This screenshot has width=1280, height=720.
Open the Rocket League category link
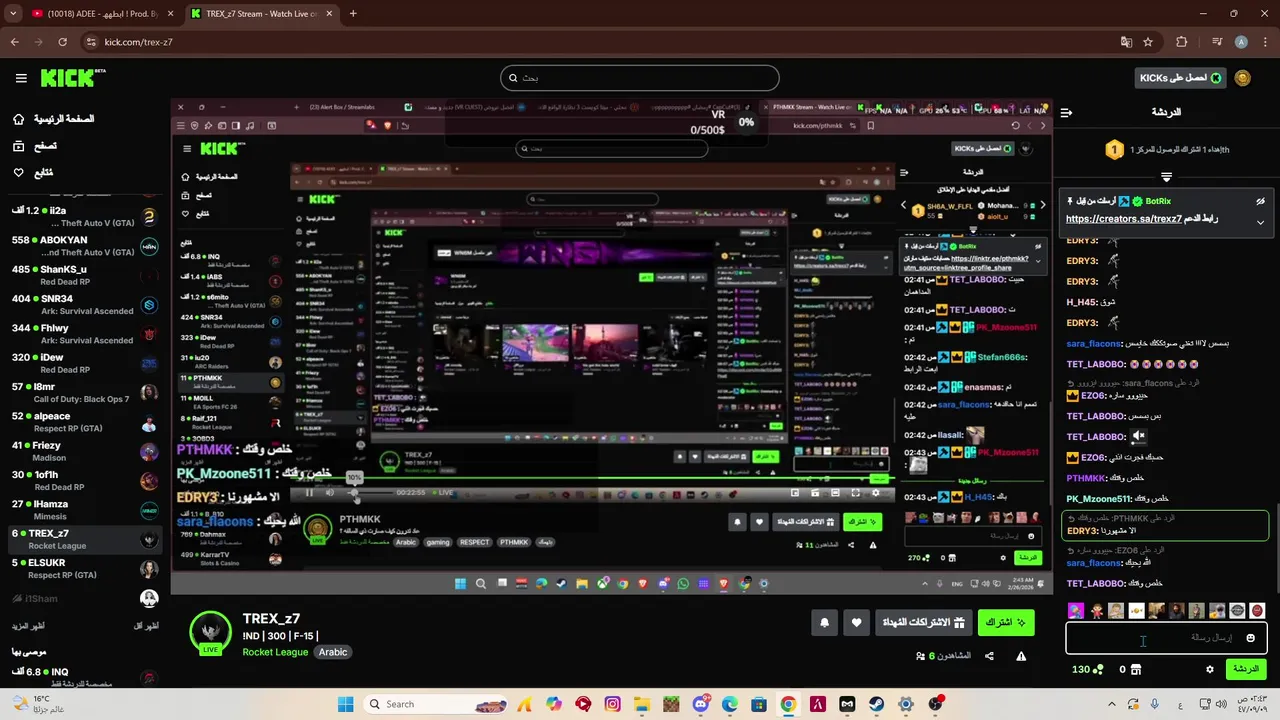point(275,652)
